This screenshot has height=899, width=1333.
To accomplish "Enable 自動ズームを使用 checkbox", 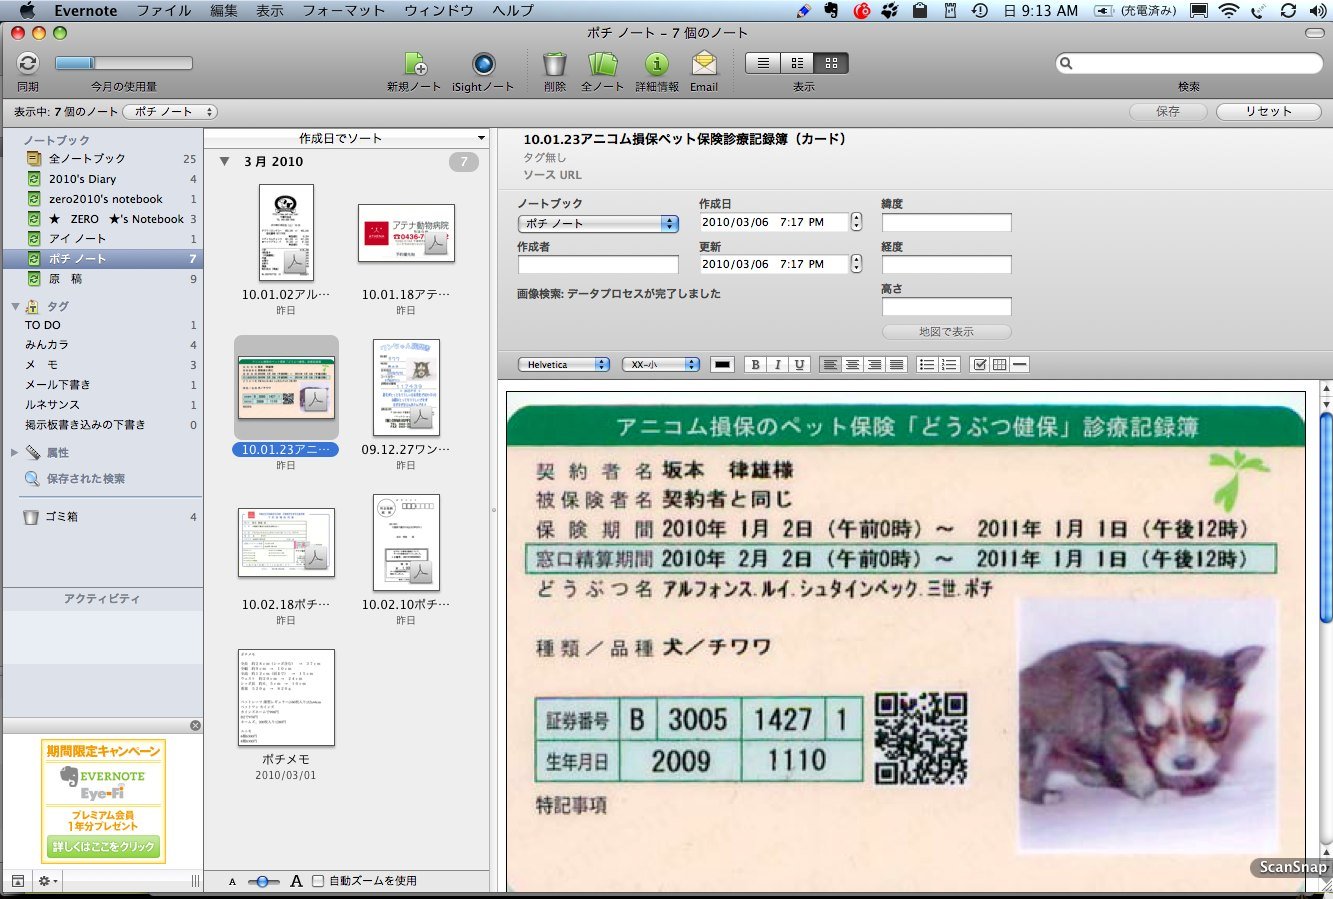I will pyautogui.click(x=318, y=881).
